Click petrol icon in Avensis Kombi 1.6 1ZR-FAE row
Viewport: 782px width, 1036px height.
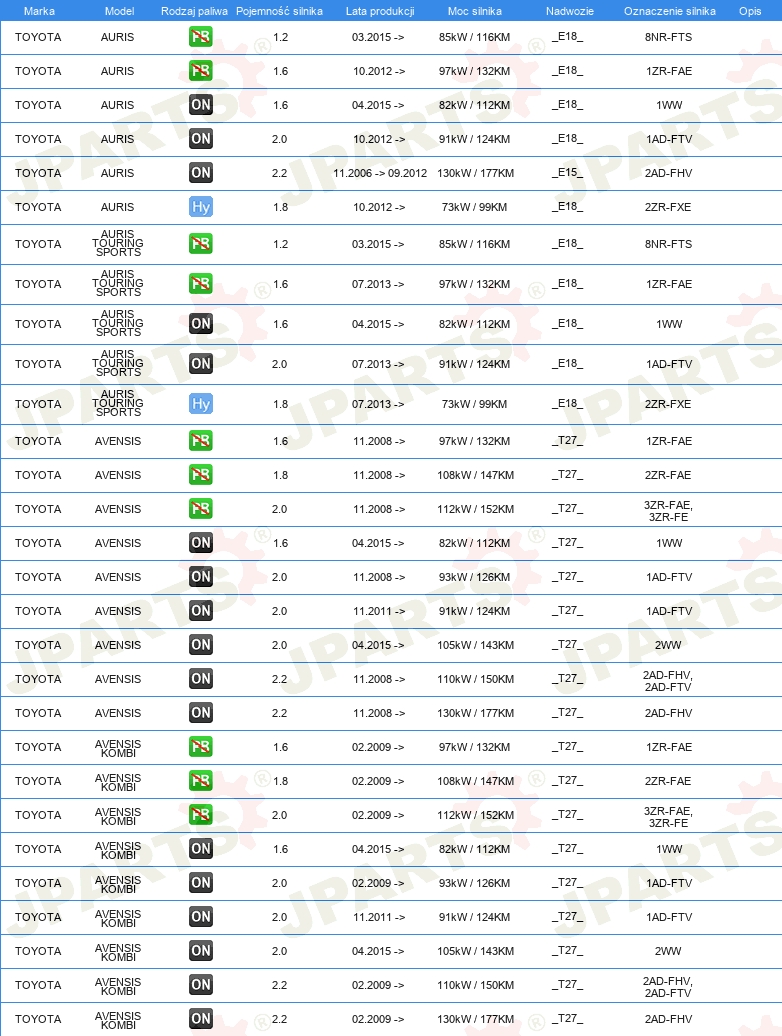click(x=201, y=747)
